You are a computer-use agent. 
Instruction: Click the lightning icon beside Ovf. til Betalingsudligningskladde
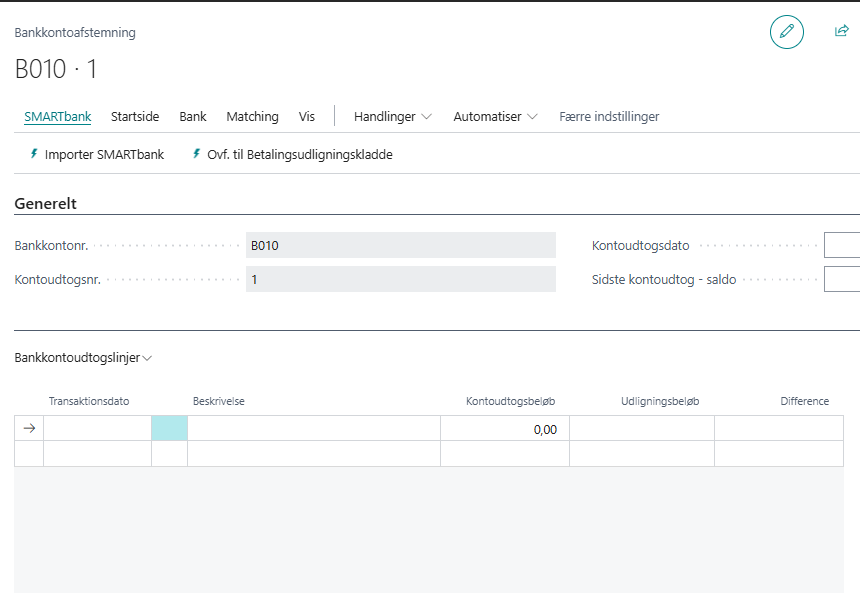[x=196, y=155]
